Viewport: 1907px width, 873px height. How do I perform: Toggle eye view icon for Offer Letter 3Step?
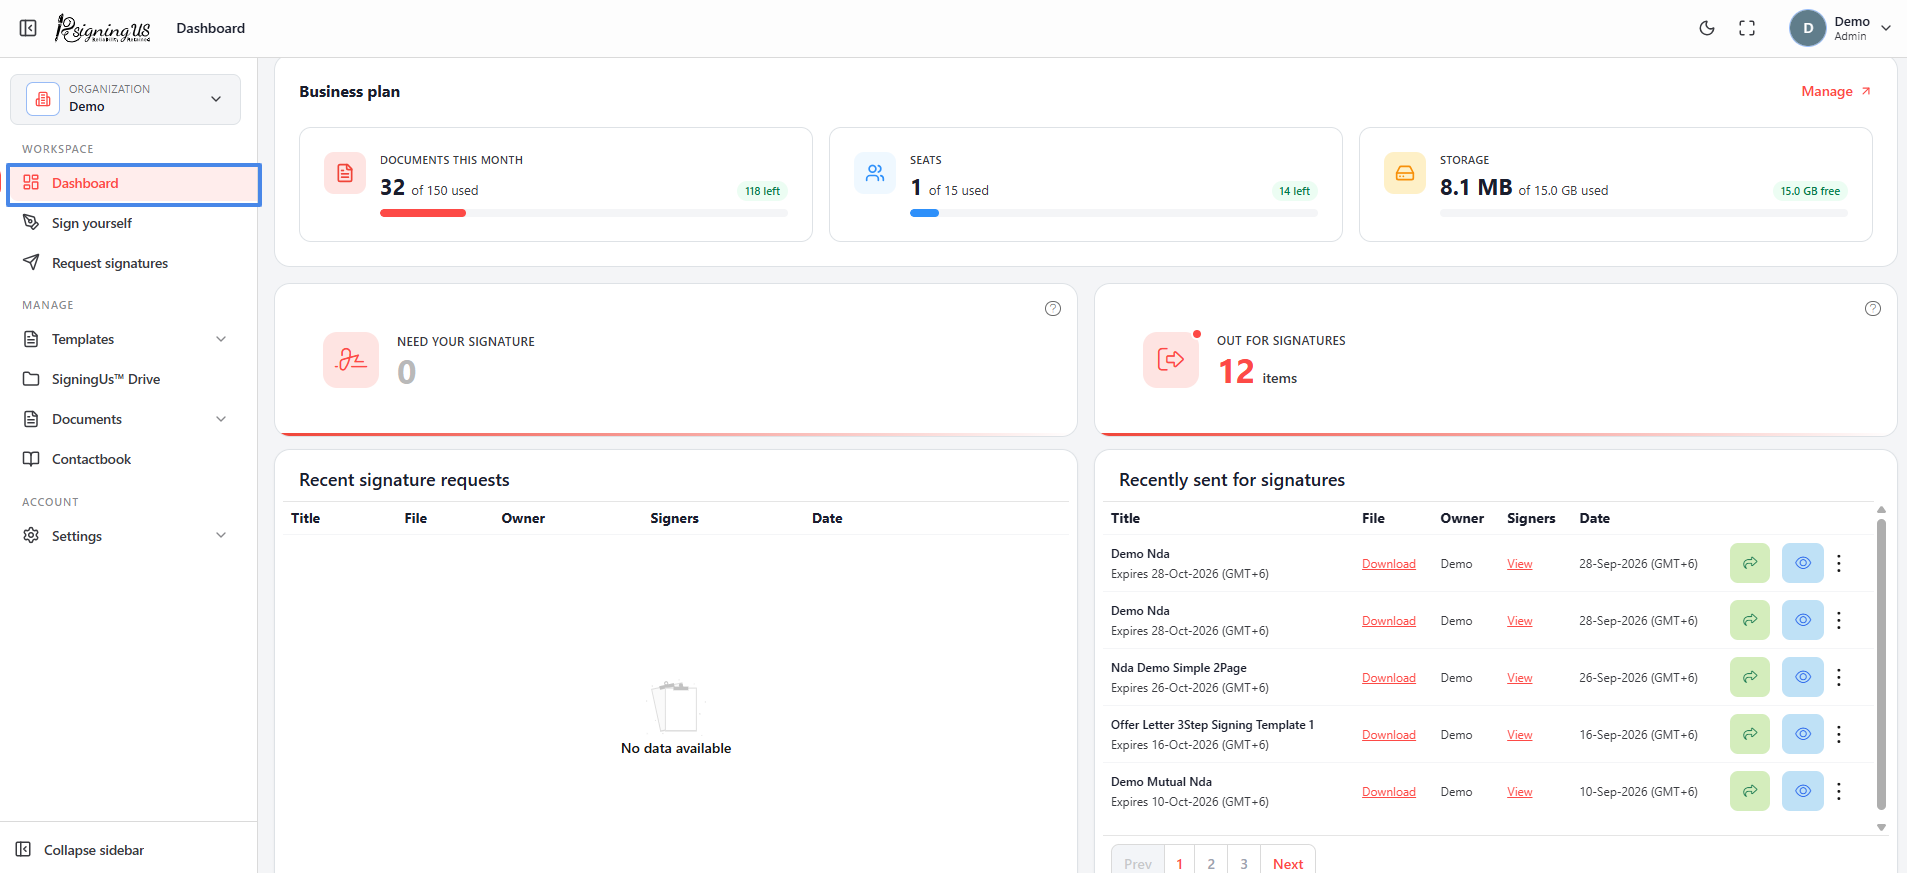pos(1803,734)
